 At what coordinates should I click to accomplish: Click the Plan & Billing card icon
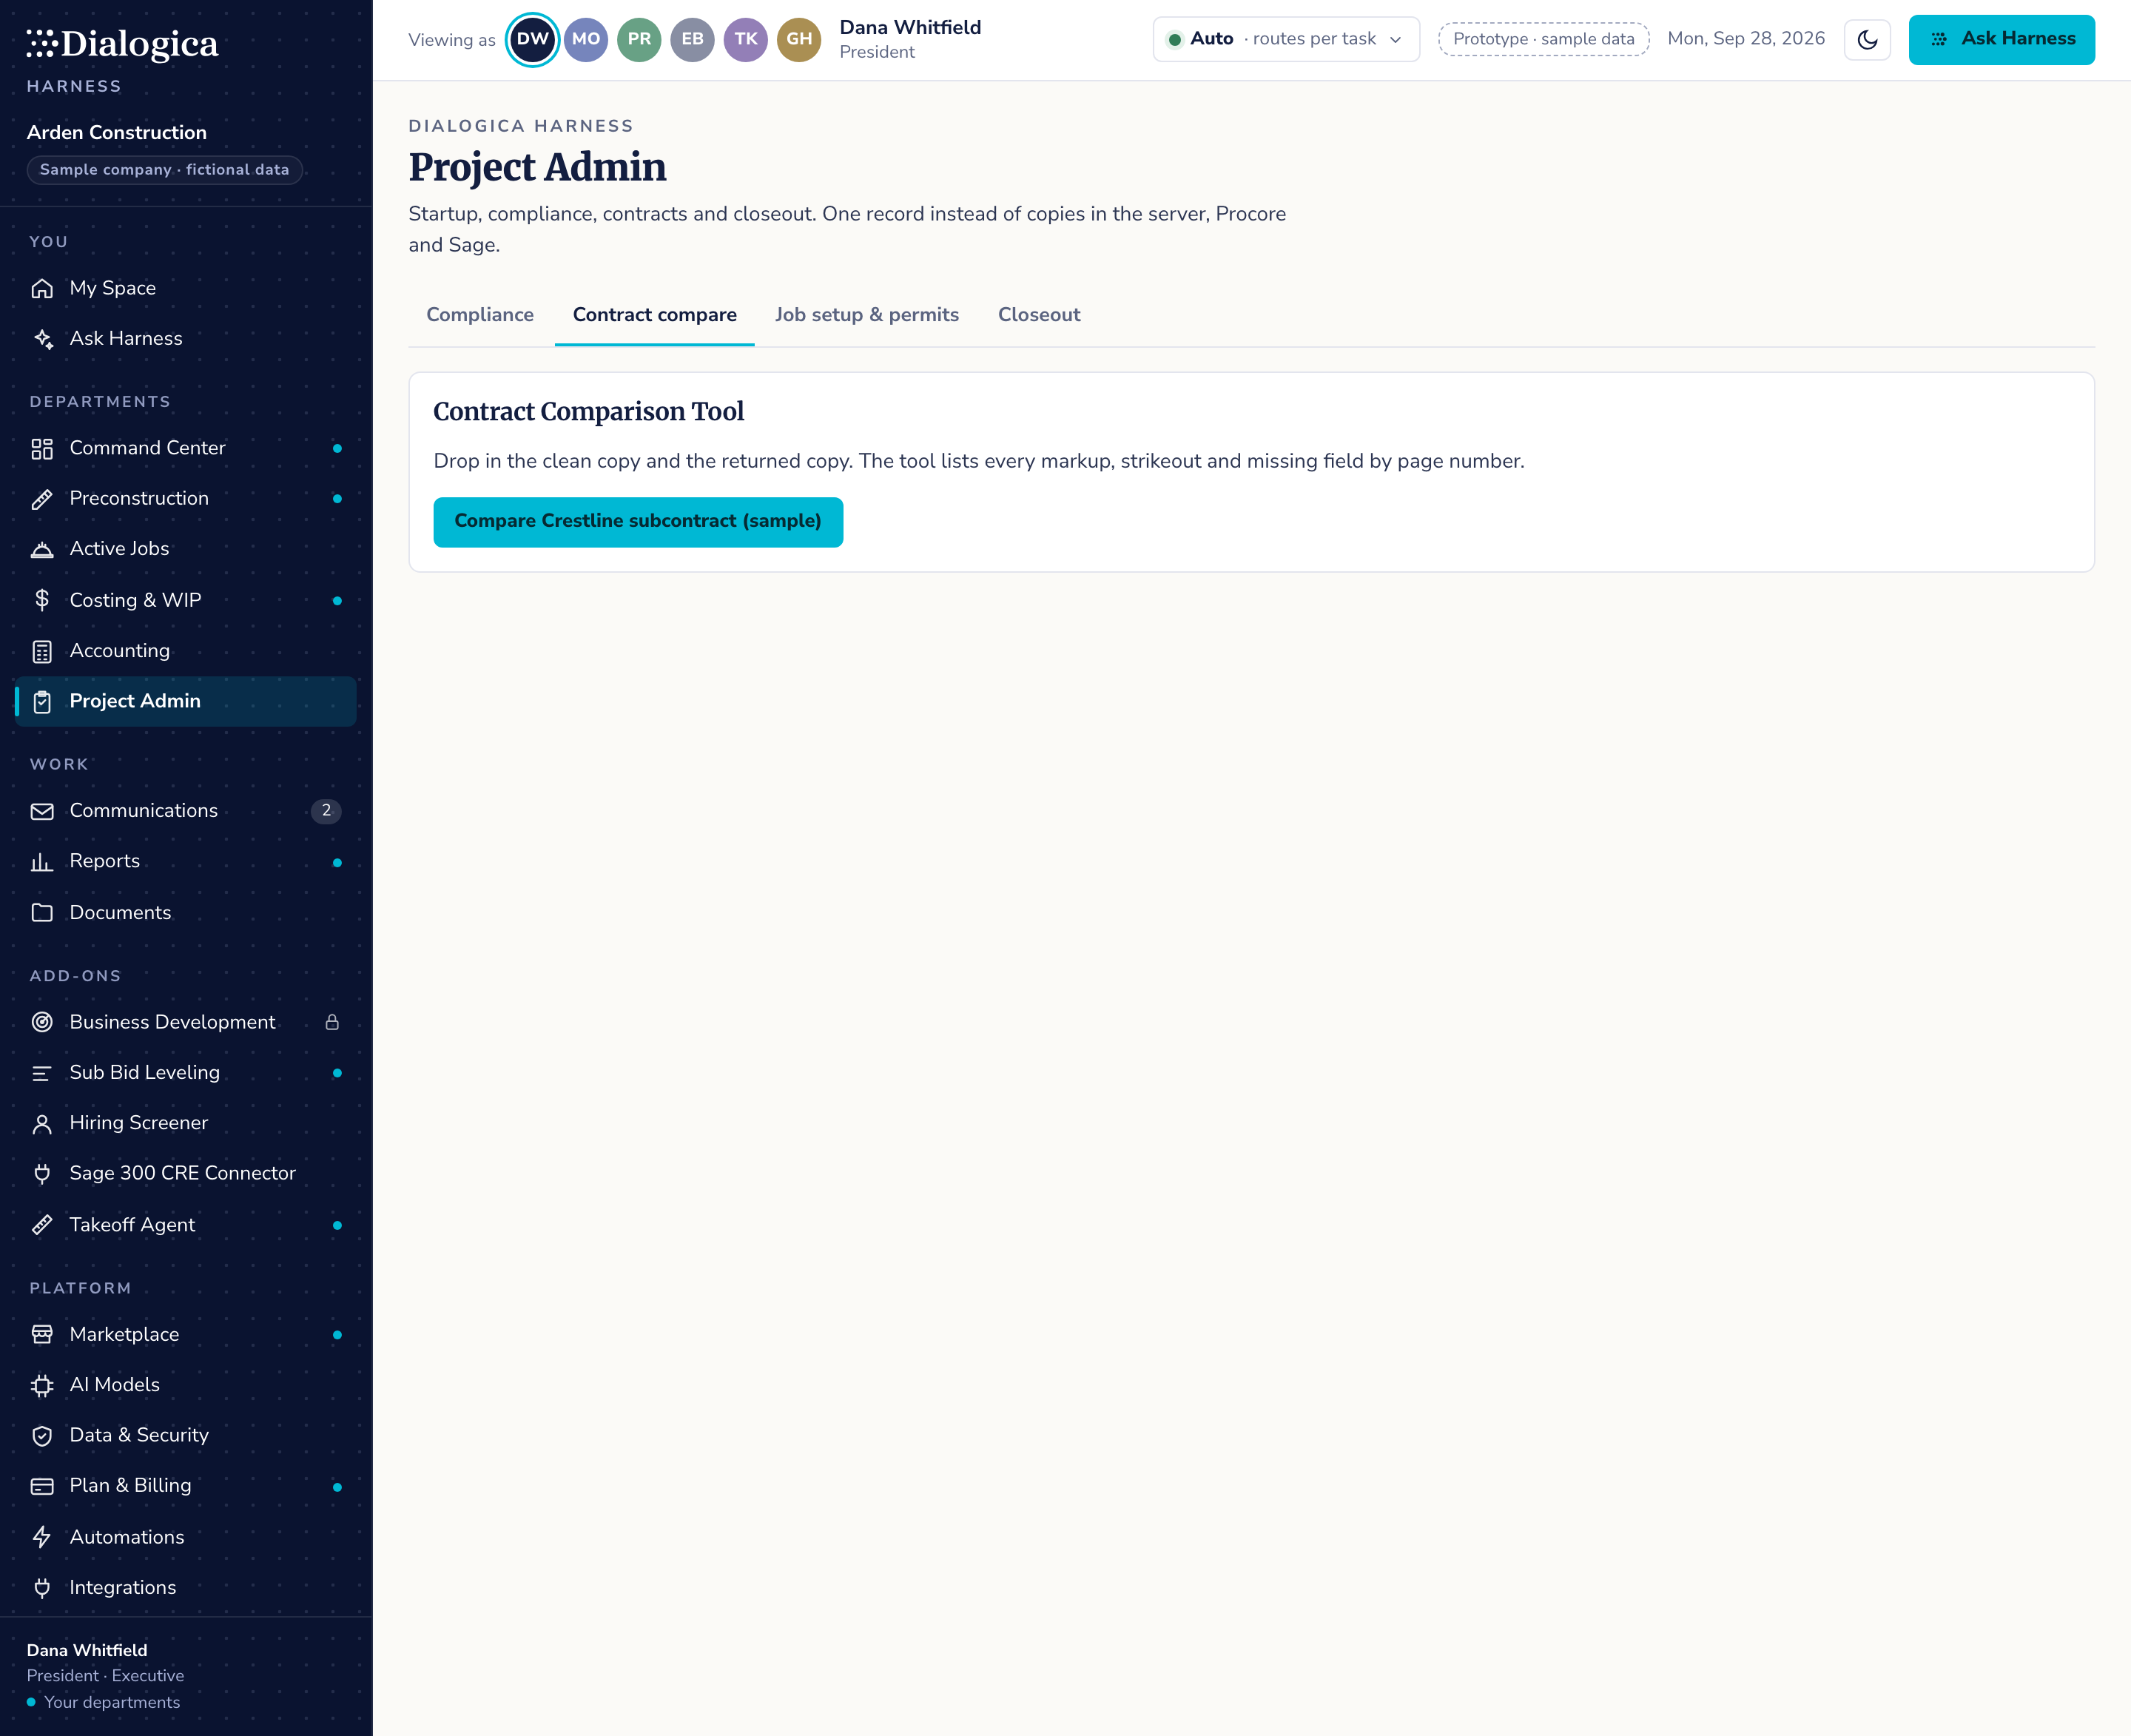click(42, 1486)
